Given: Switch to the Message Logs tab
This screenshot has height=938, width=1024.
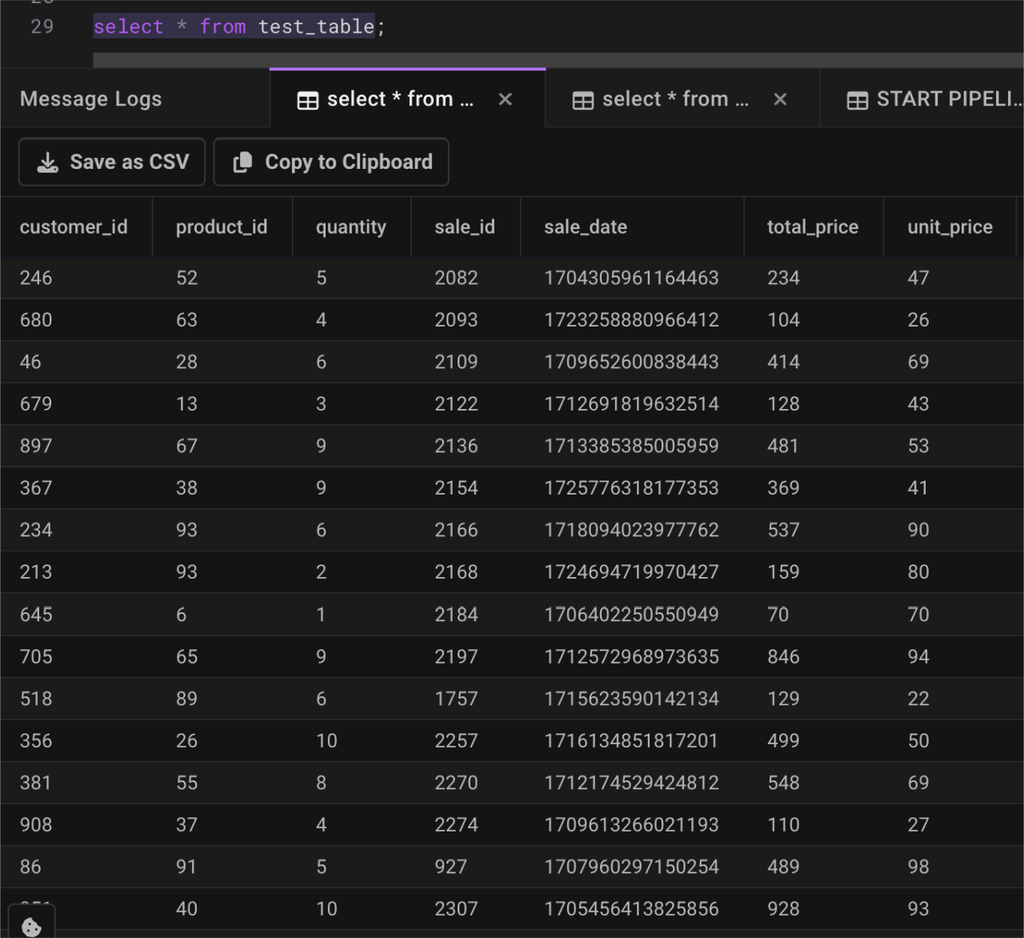Looking at the screenshot, I should [91, 99].
